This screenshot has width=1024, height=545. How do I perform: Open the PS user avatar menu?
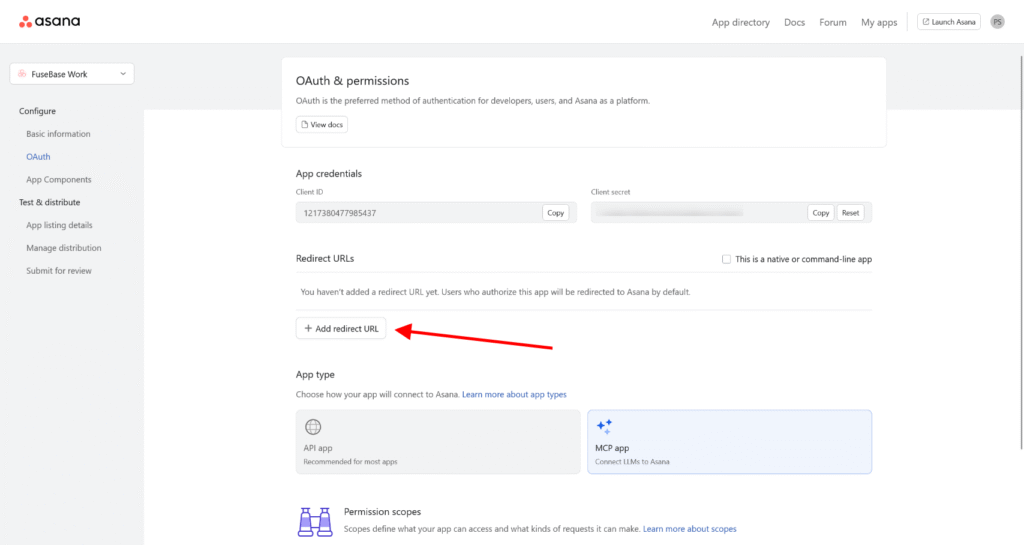coord(997,22)
